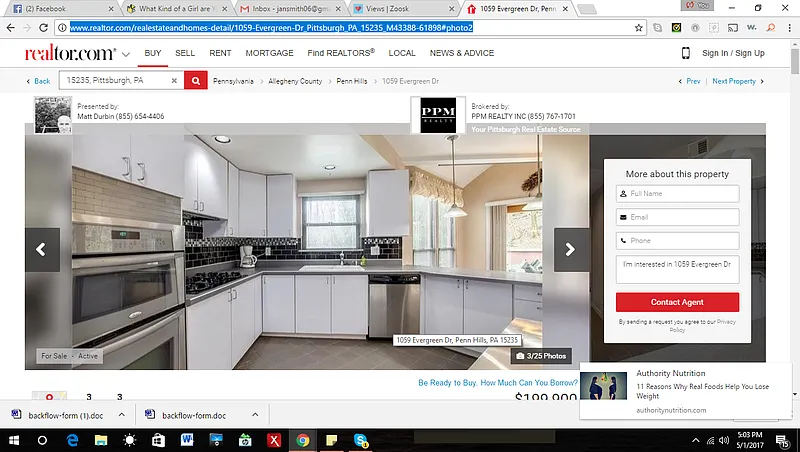Show hidden system tray icons
800x452 pixels.
tap(695, 440)
